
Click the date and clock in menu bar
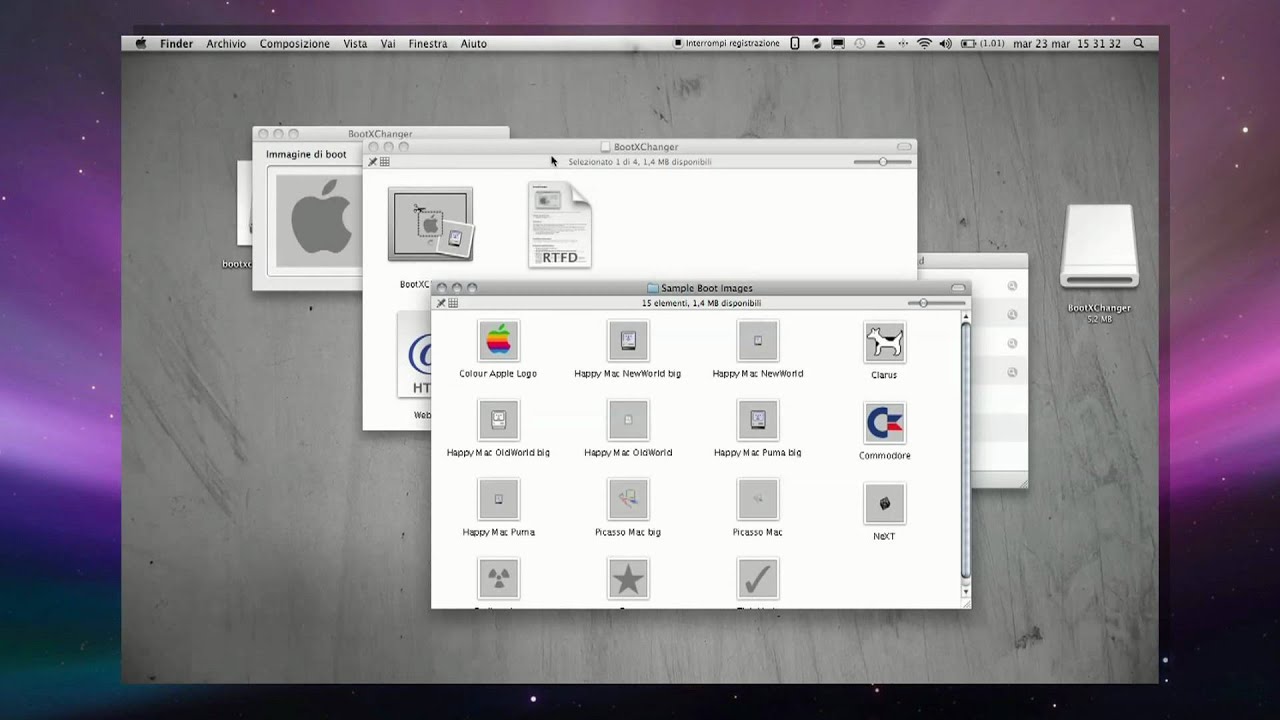[x=1066, y=44]
